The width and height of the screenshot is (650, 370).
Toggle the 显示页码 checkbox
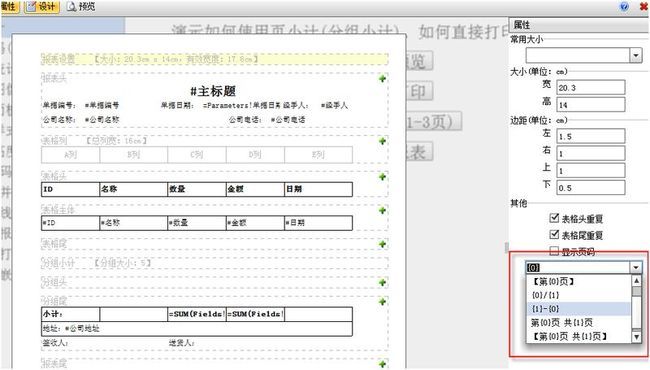pos(554,251)
